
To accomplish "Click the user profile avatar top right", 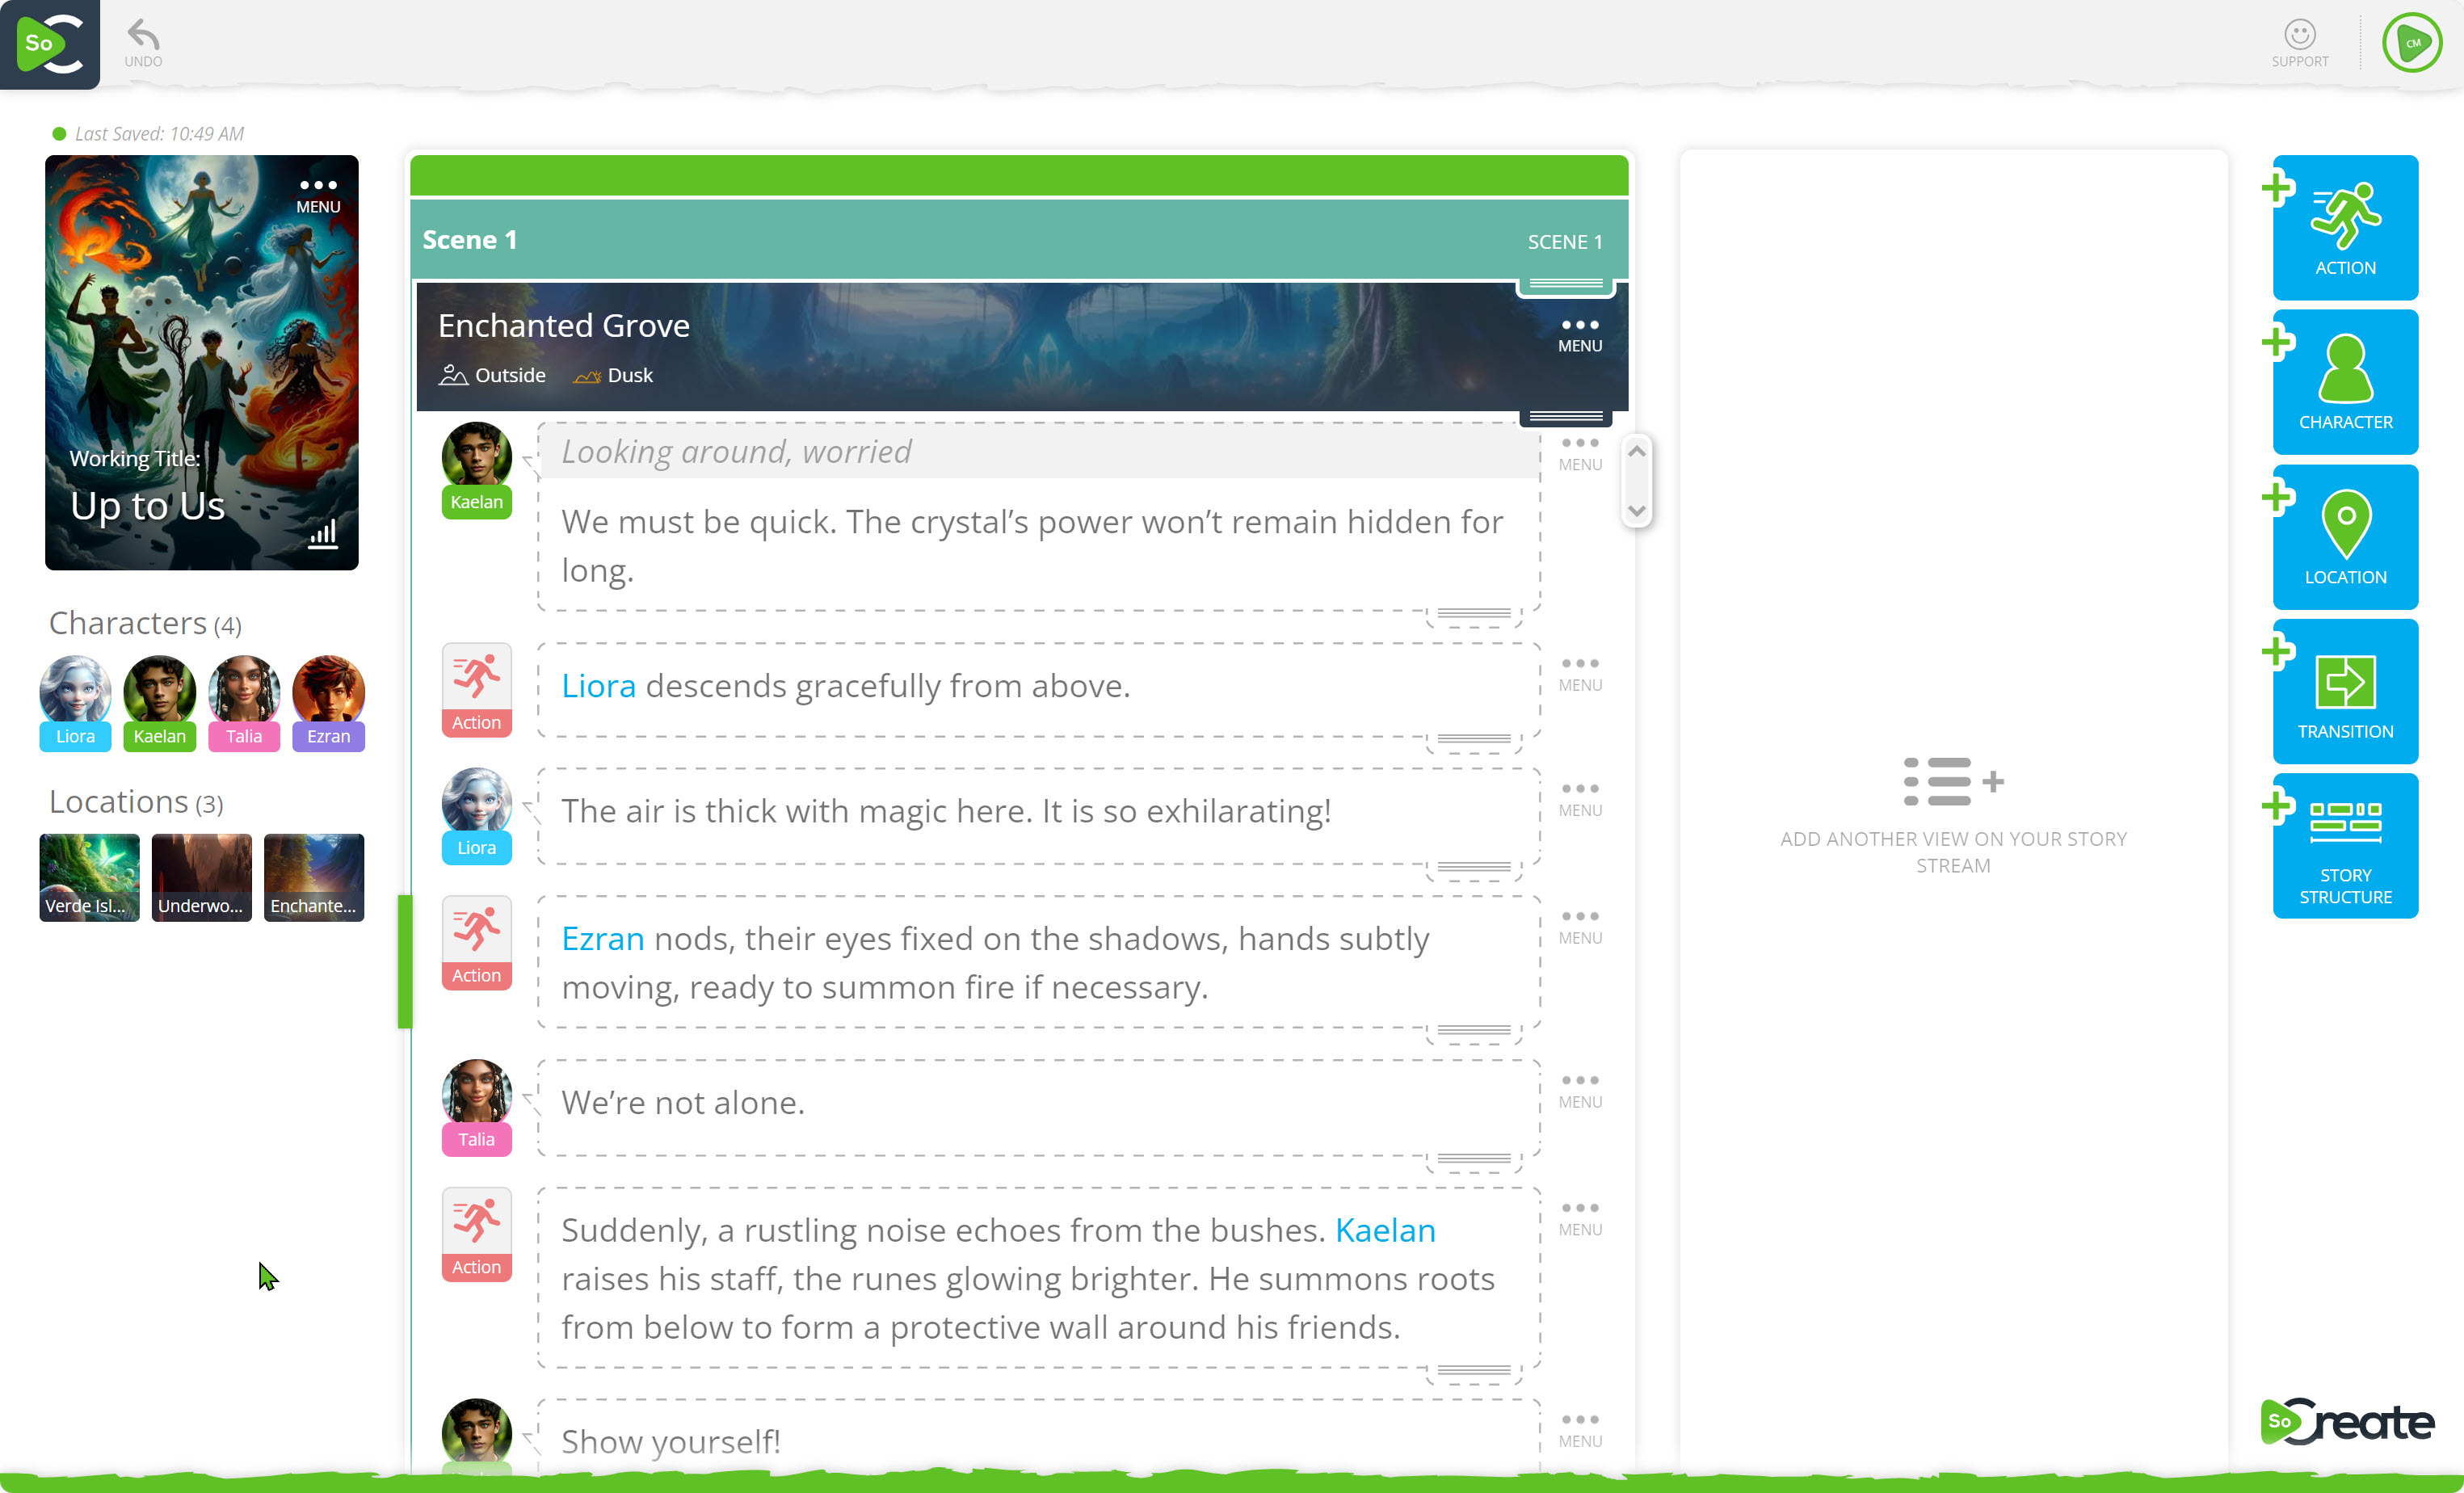I will (2412, 42).
